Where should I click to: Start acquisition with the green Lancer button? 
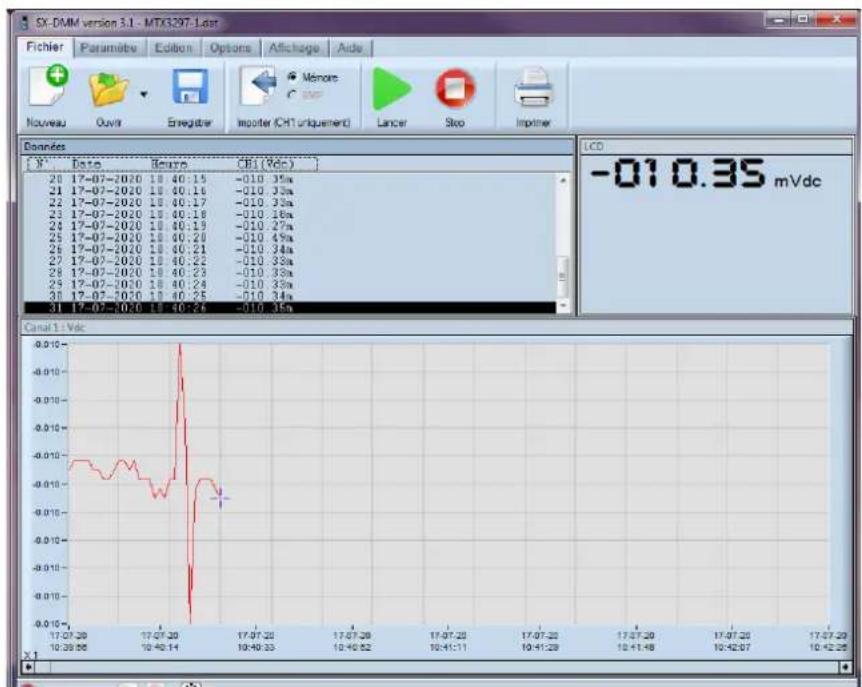pos(391,88)
